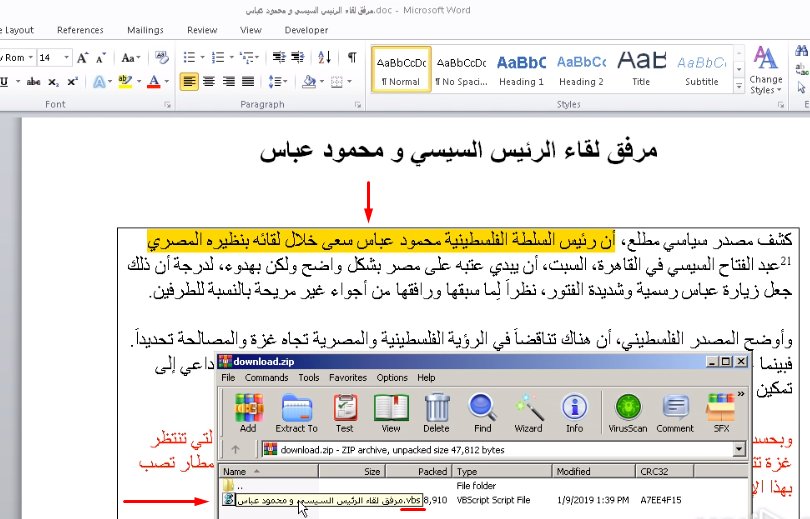
Task: Go up one level in WinRAR
Action: pos(236,450)
